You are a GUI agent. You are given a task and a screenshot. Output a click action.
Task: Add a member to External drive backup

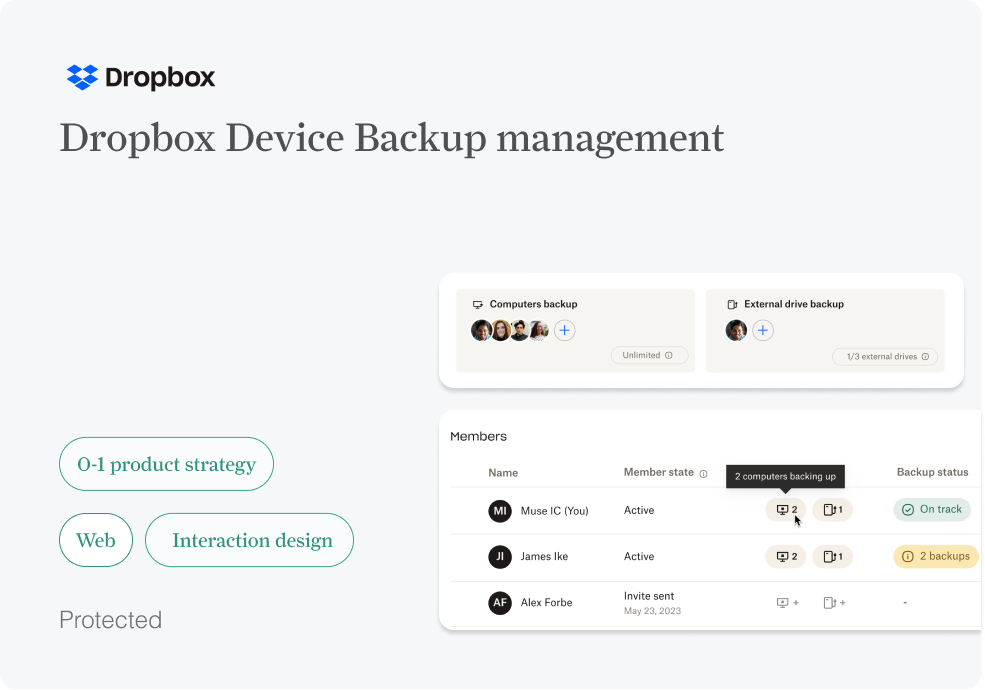pyautogui.click(x=762, y=330)
